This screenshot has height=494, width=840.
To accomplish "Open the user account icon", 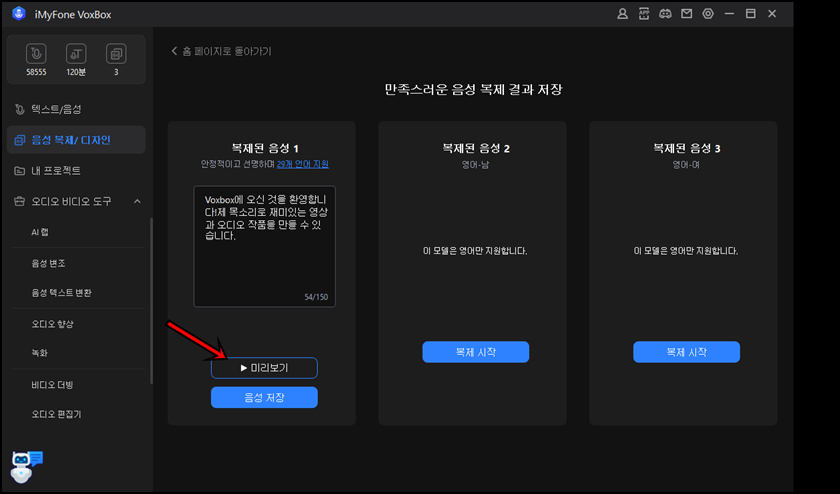I will click(x=622, y=14).
